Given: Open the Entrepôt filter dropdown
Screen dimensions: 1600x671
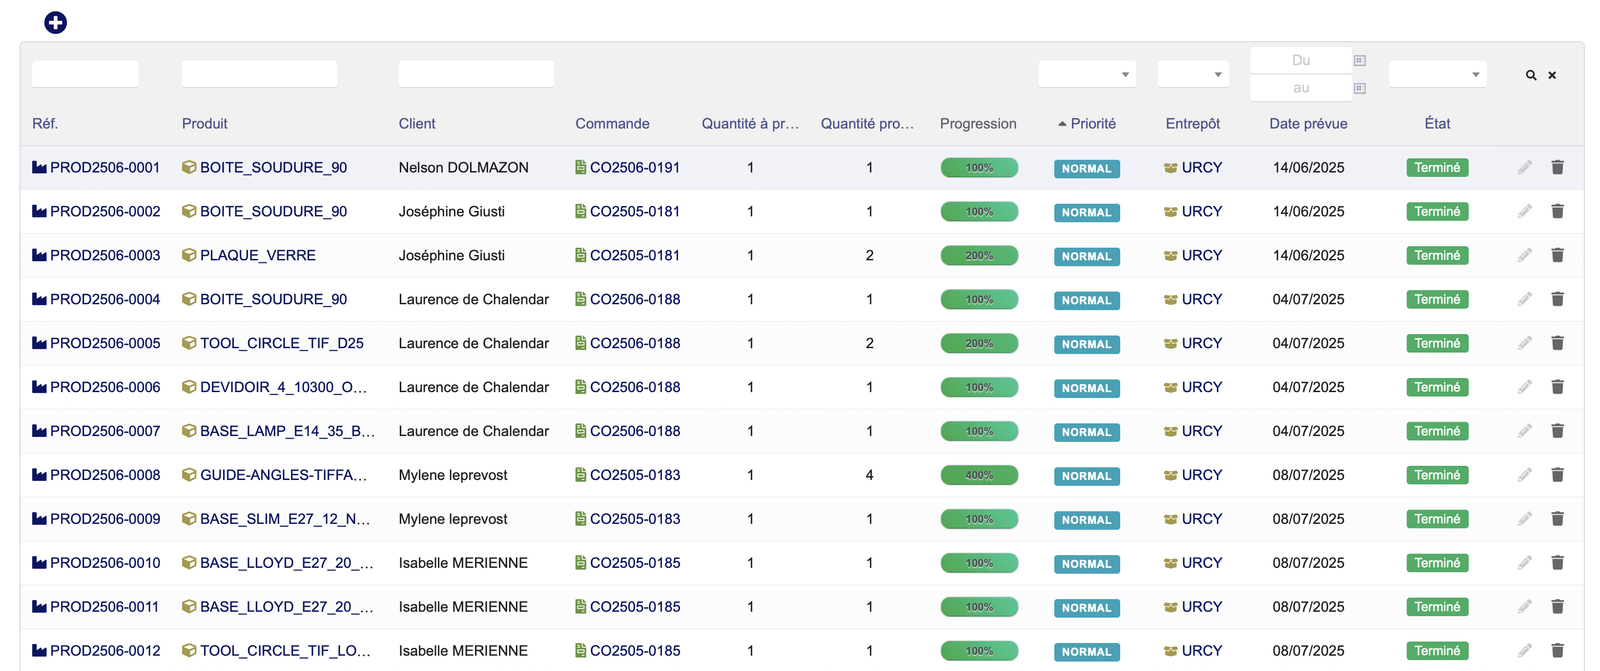Looking at the screenshot, I should 1193,74.
